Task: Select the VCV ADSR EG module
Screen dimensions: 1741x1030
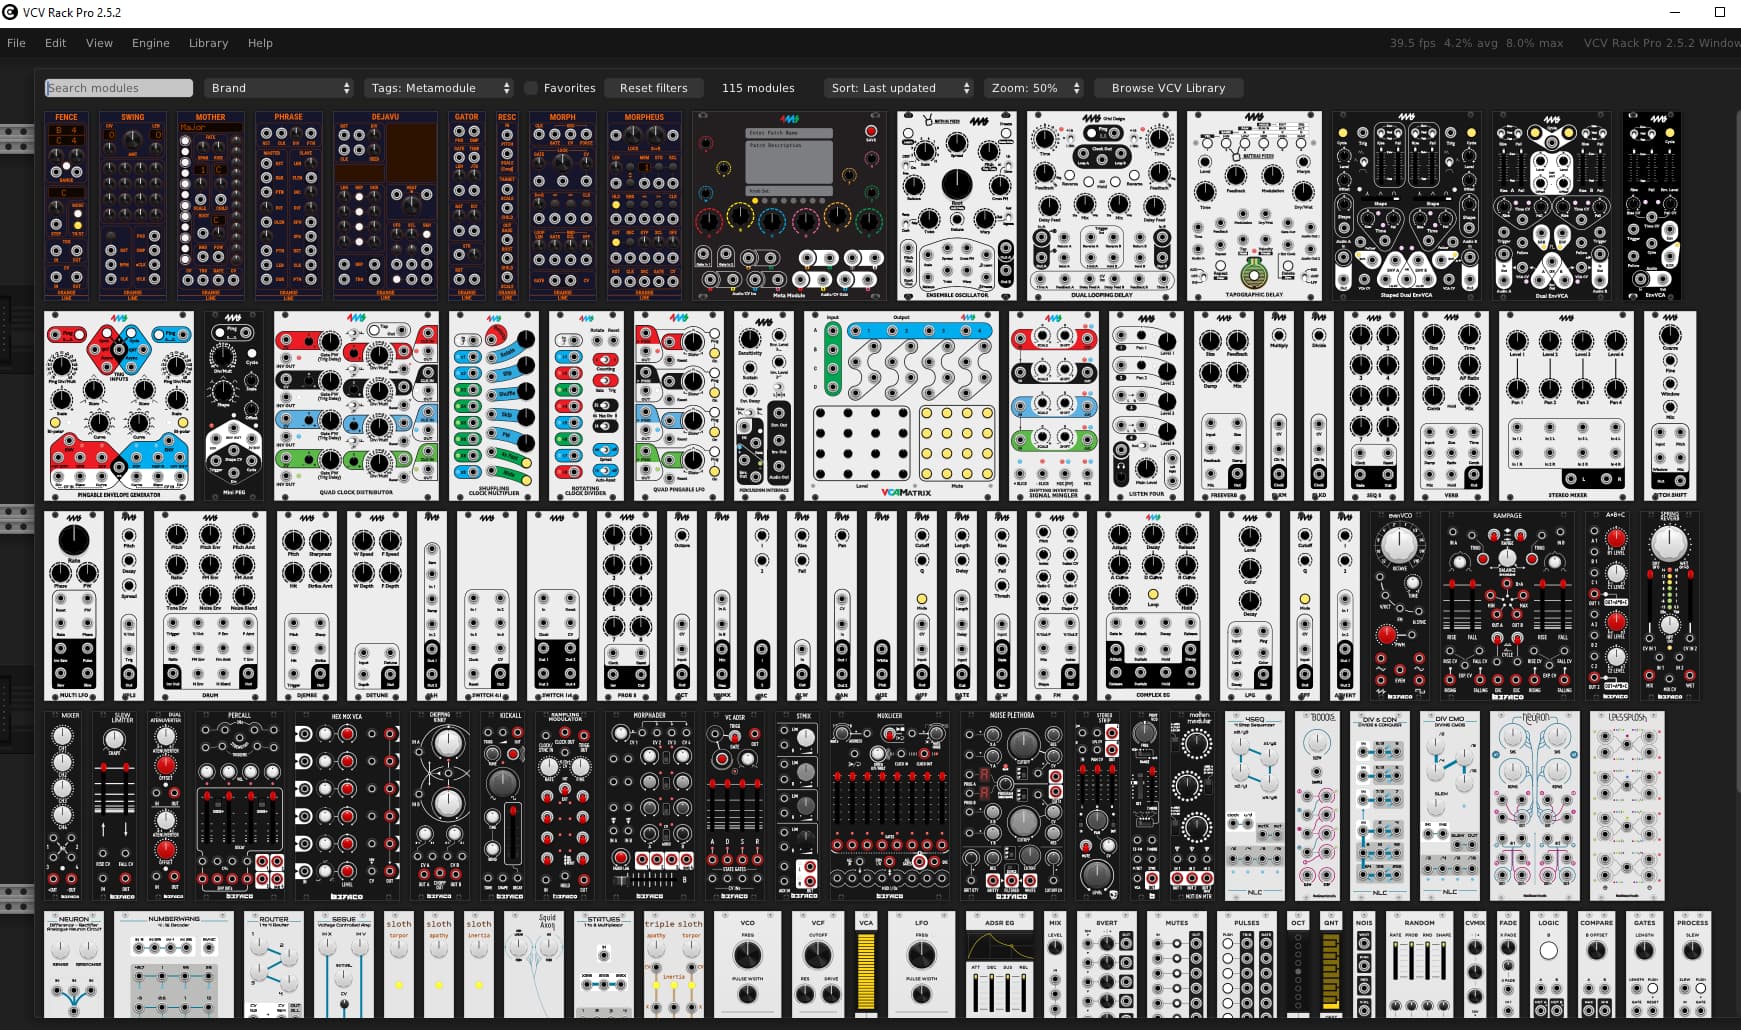Action: coord(999,965)
